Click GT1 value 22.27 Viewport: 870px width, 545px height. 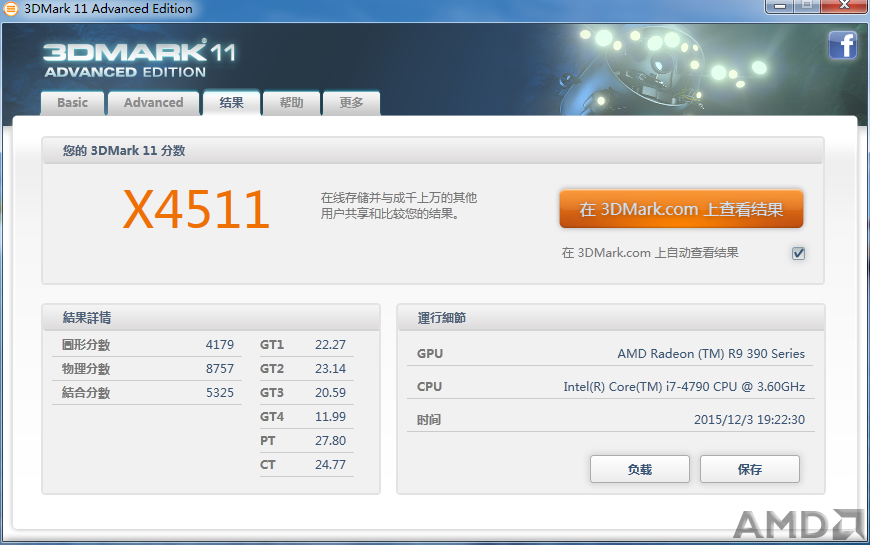point(330,345)
